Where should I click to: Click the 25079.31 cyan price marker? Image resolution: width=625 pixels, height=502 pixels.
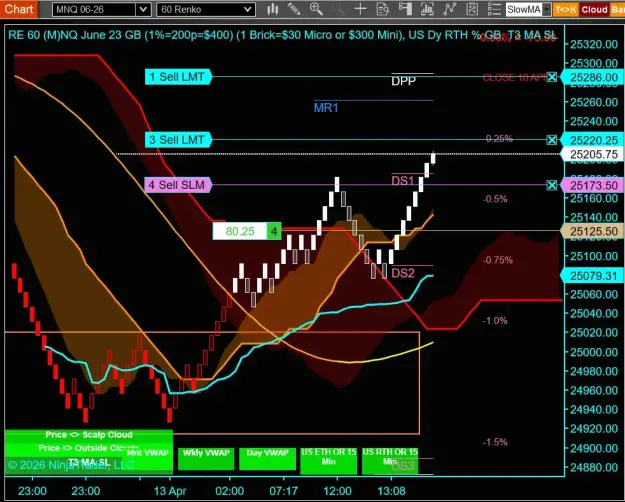point(592,276)
